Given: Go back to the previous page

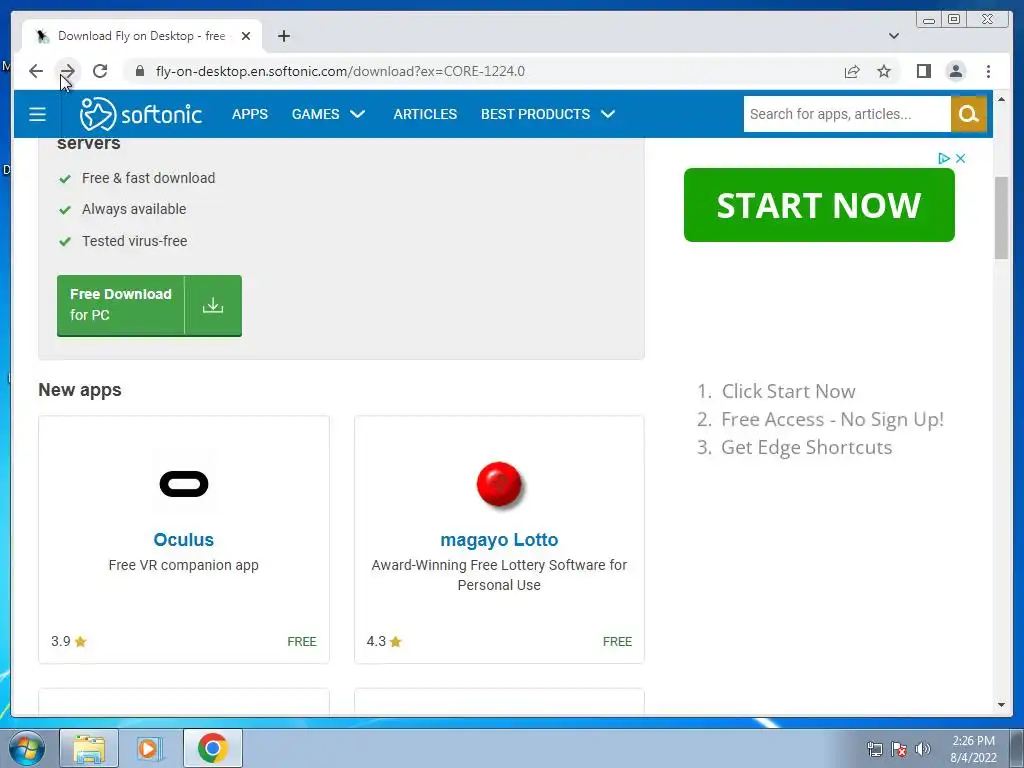Looking at the screenshot, I should [36, 71].
